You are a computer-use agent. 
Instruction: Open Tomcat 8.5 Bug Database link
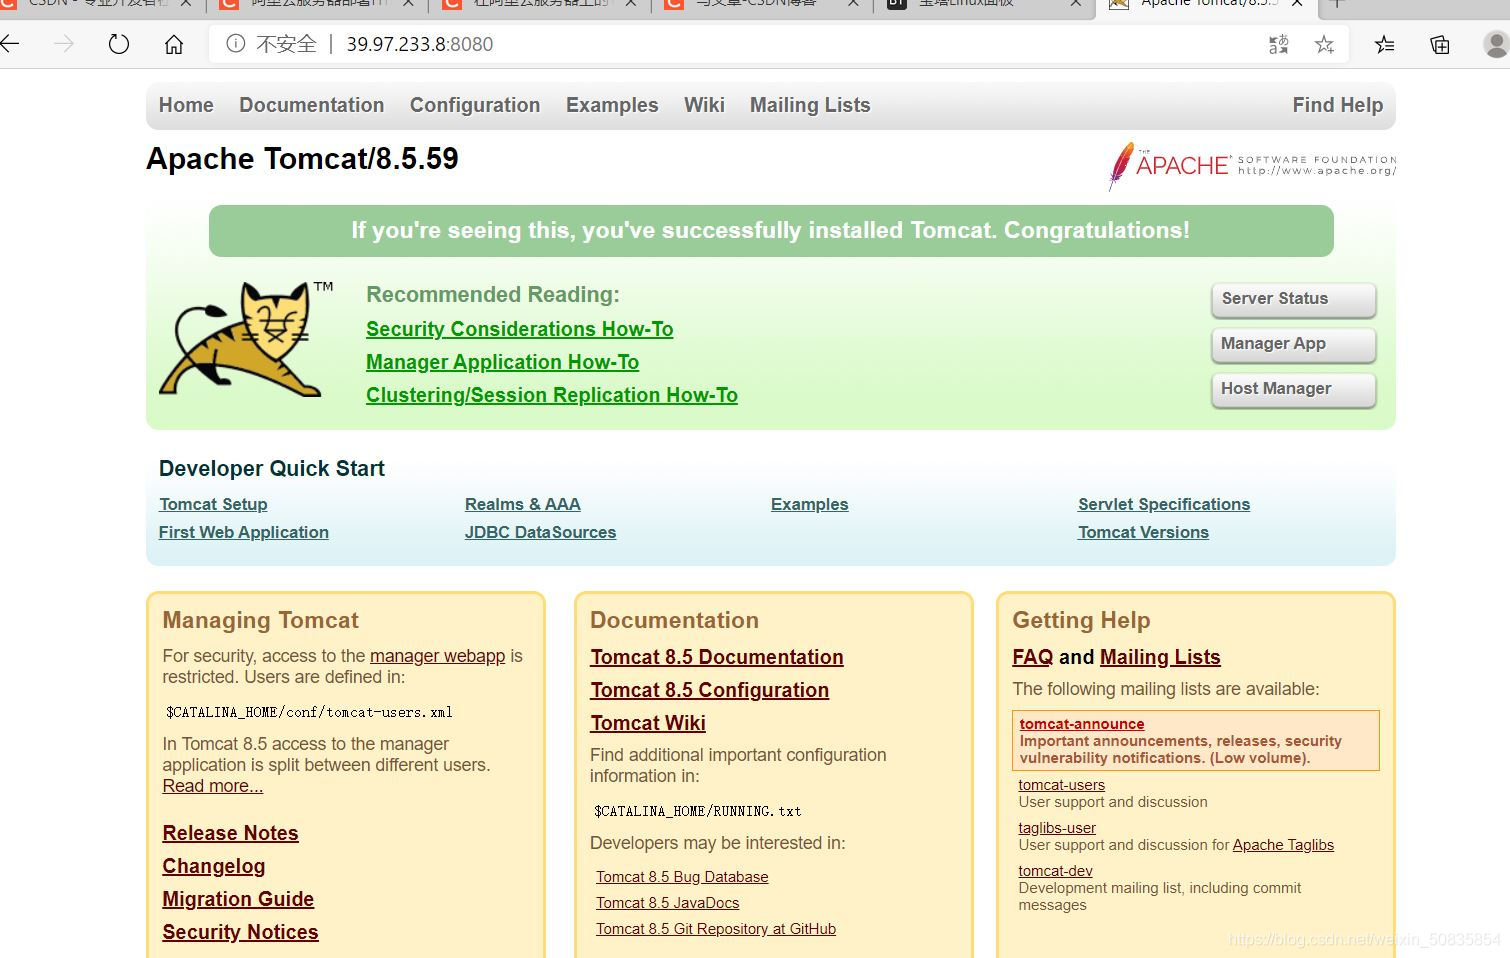tap(682, 877)
